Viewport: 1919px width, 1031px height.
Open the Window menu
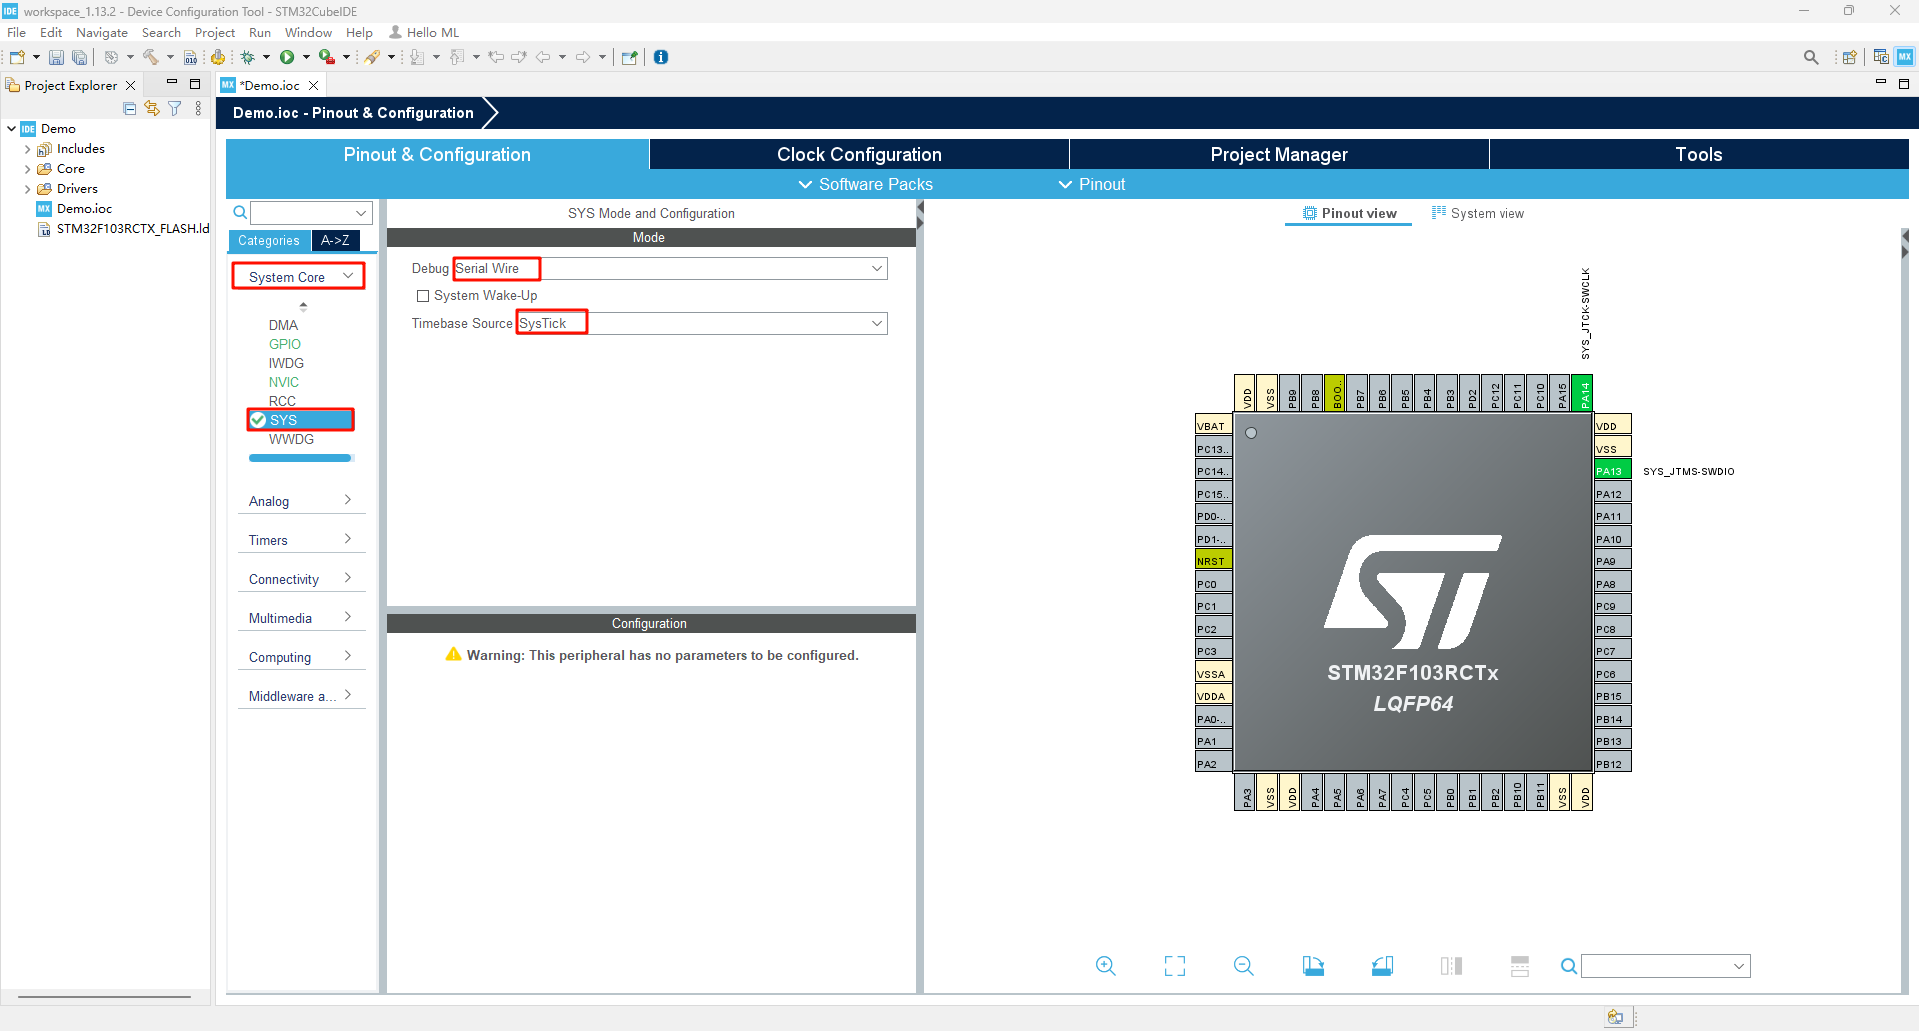coord(308,33)
